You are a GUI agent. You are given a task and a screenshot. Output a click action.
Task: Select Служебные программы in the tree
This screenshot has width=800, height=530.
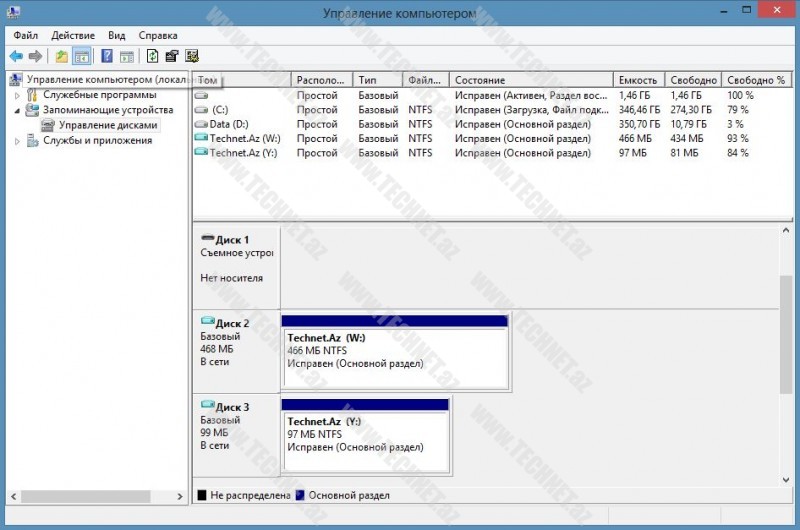tap(99, 95)
